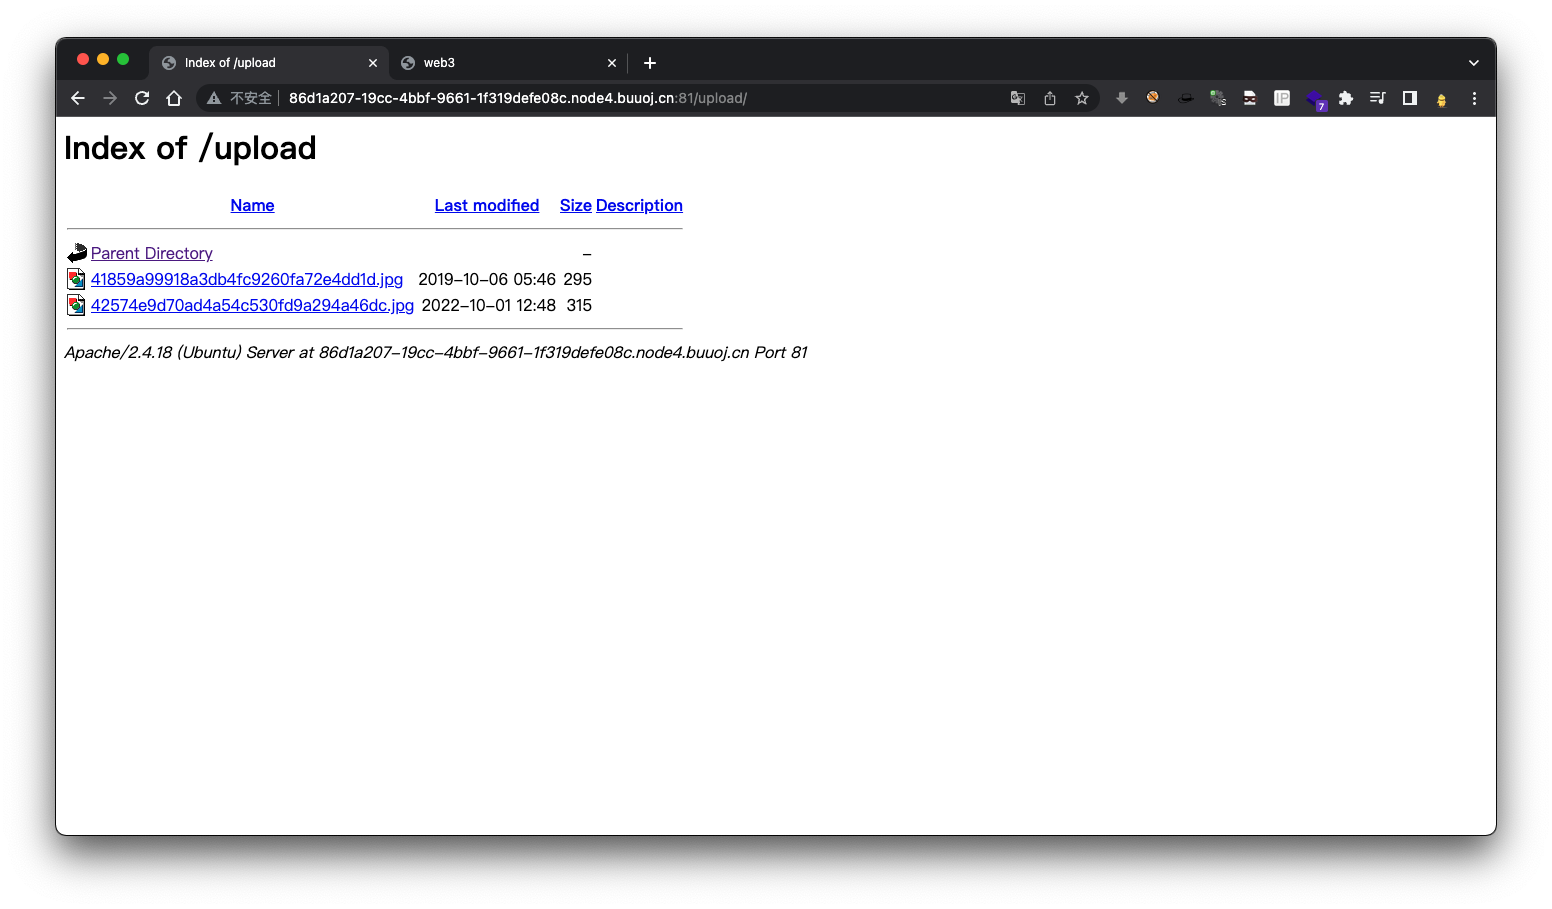1552x909 pixels.
Task: Bookmark this page with the star icon
Action: [x=1082, y=98]
